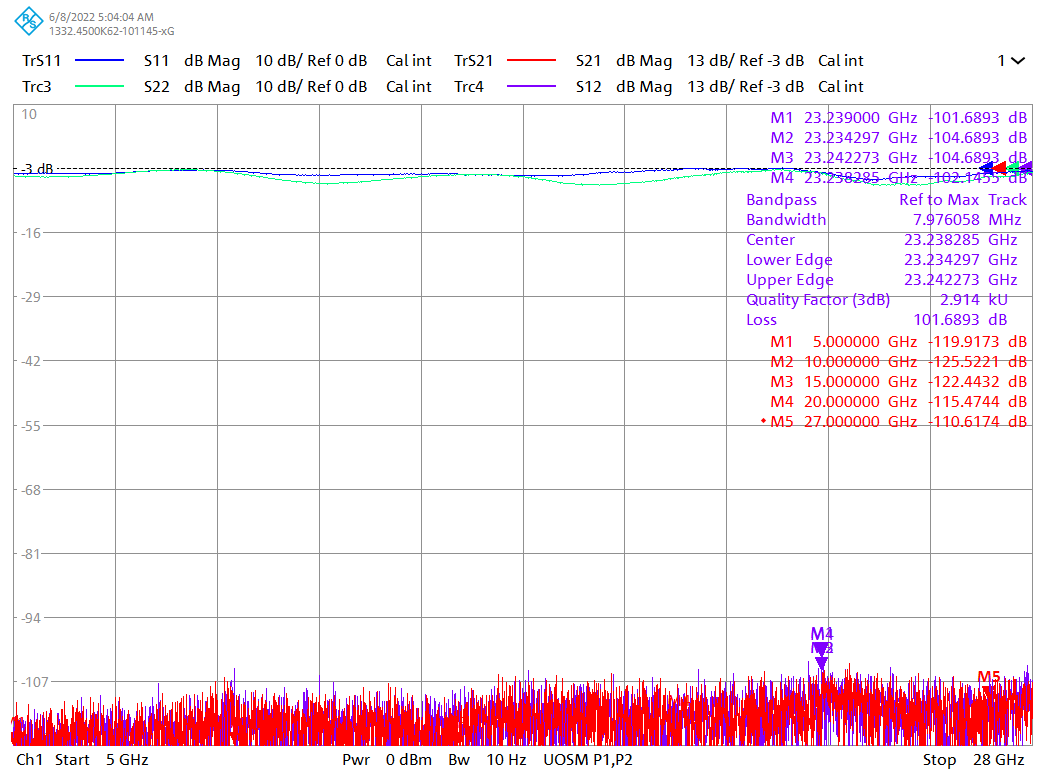1053x775 pixels.
Task: Select the Trc4 trace label
Action: tap(469, 87)
